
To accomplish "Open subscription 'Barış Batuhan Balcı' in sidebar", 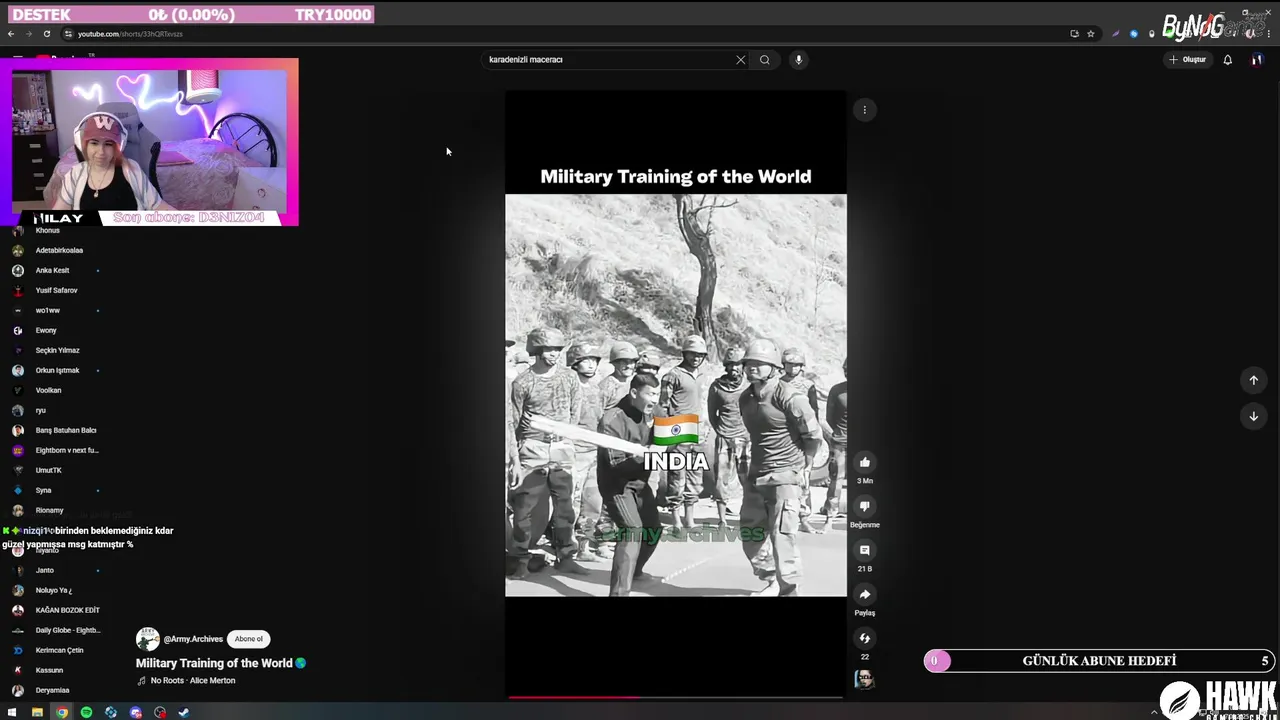I will [x=66, y=430].
